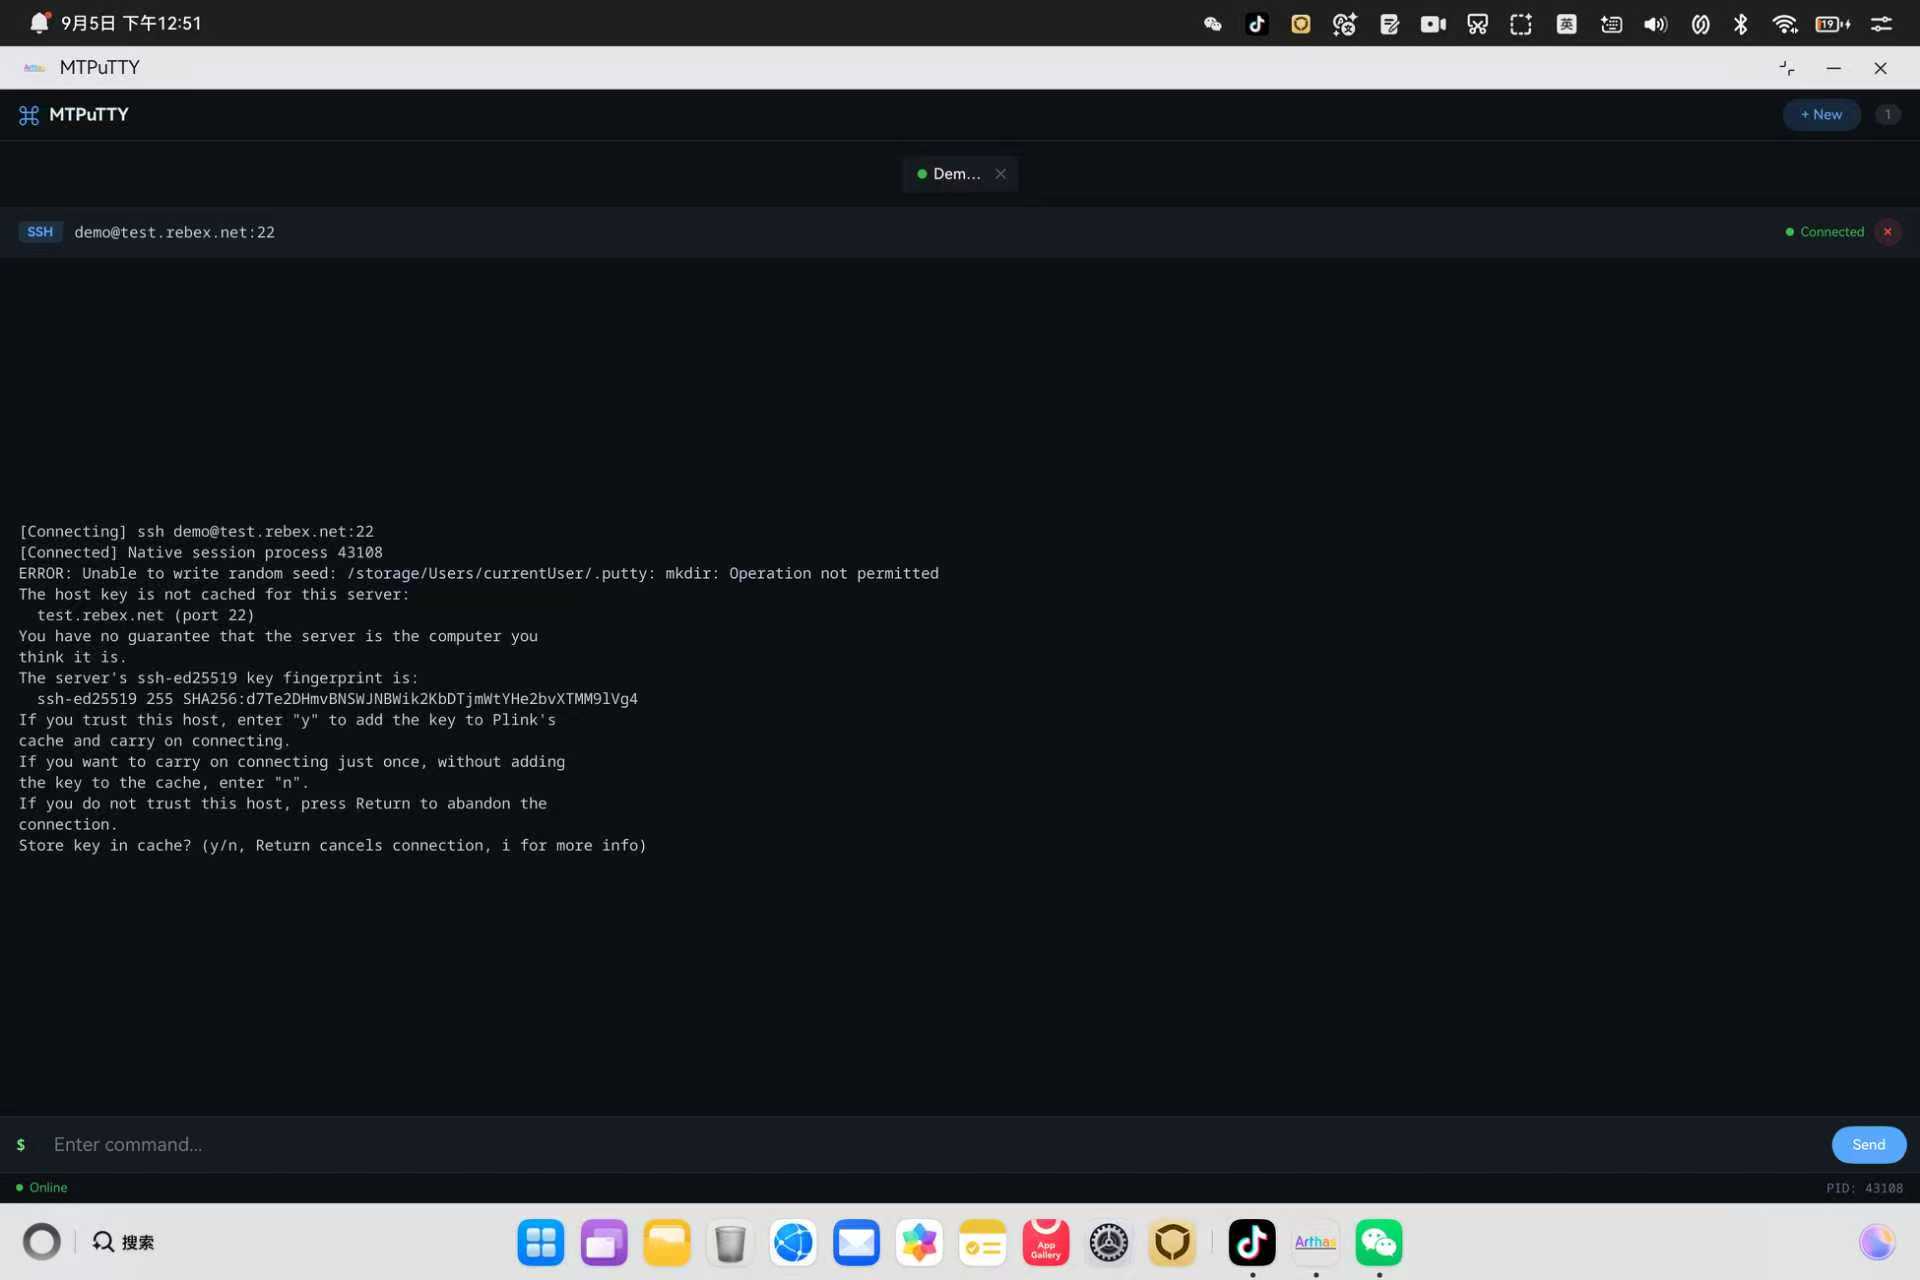Open the battery status indicator
This screenshot has height=1280, width=1920.
coord(1832,24)
